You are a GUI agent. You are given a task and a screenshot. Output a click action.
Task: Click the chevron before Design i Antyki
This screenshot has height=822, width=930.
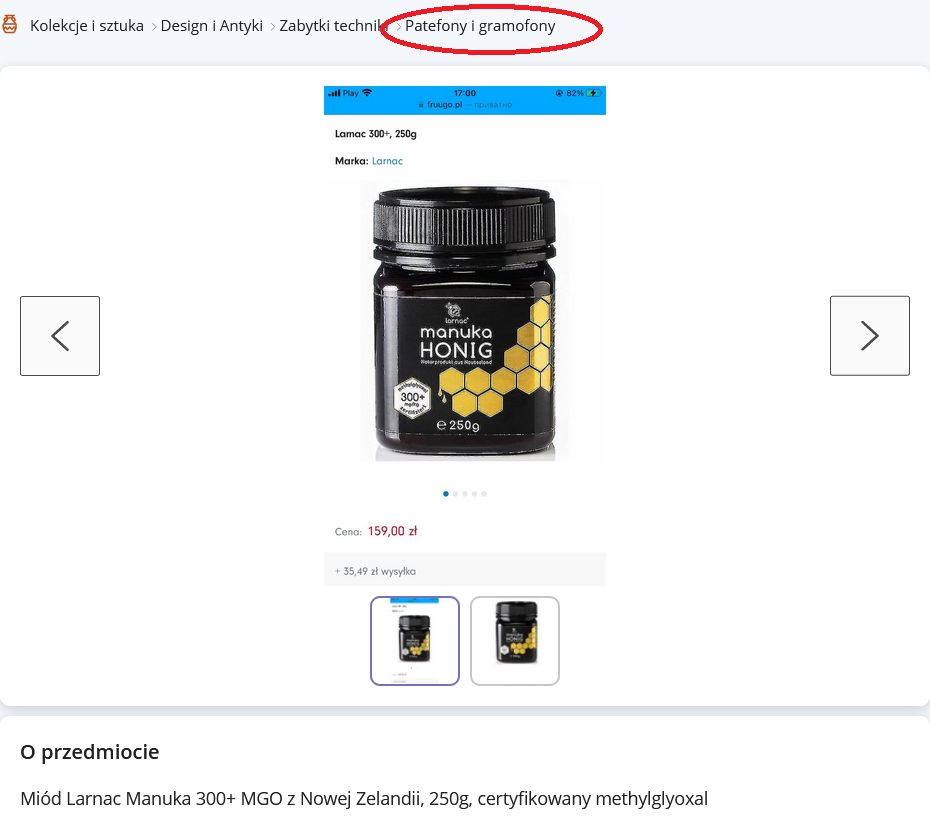(154, 27)
